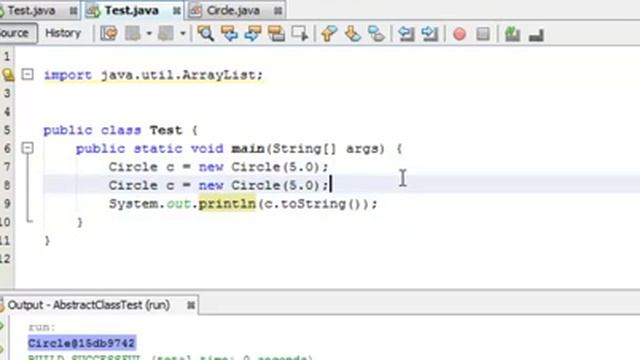Click the Forward navigation icon
640x360 pixels.
[166, 33]
